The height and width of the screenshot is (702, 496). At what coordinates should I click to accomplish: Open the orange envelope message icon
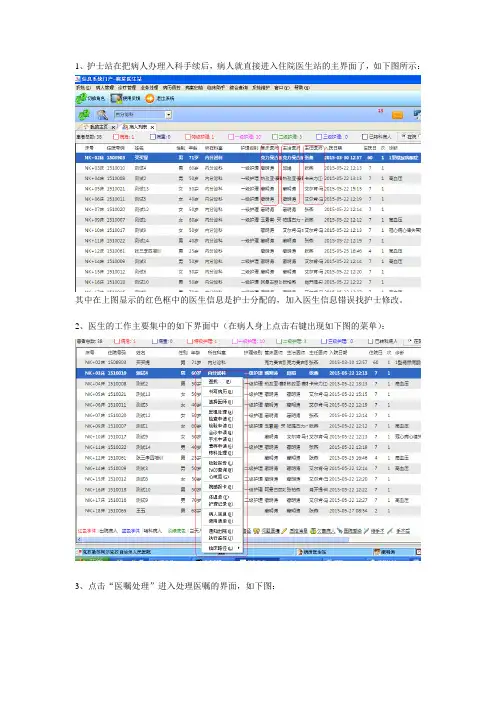click(x=397, y=115)
